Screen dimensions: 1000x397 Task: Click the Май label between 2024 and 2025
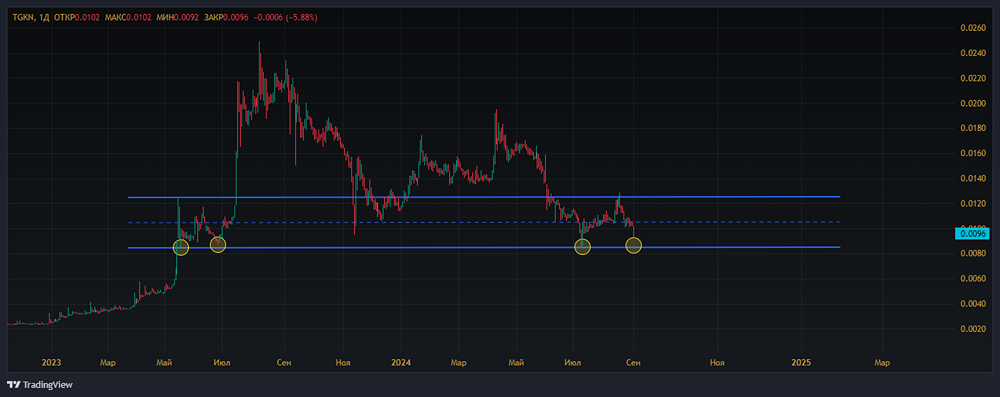coord(516,363)
